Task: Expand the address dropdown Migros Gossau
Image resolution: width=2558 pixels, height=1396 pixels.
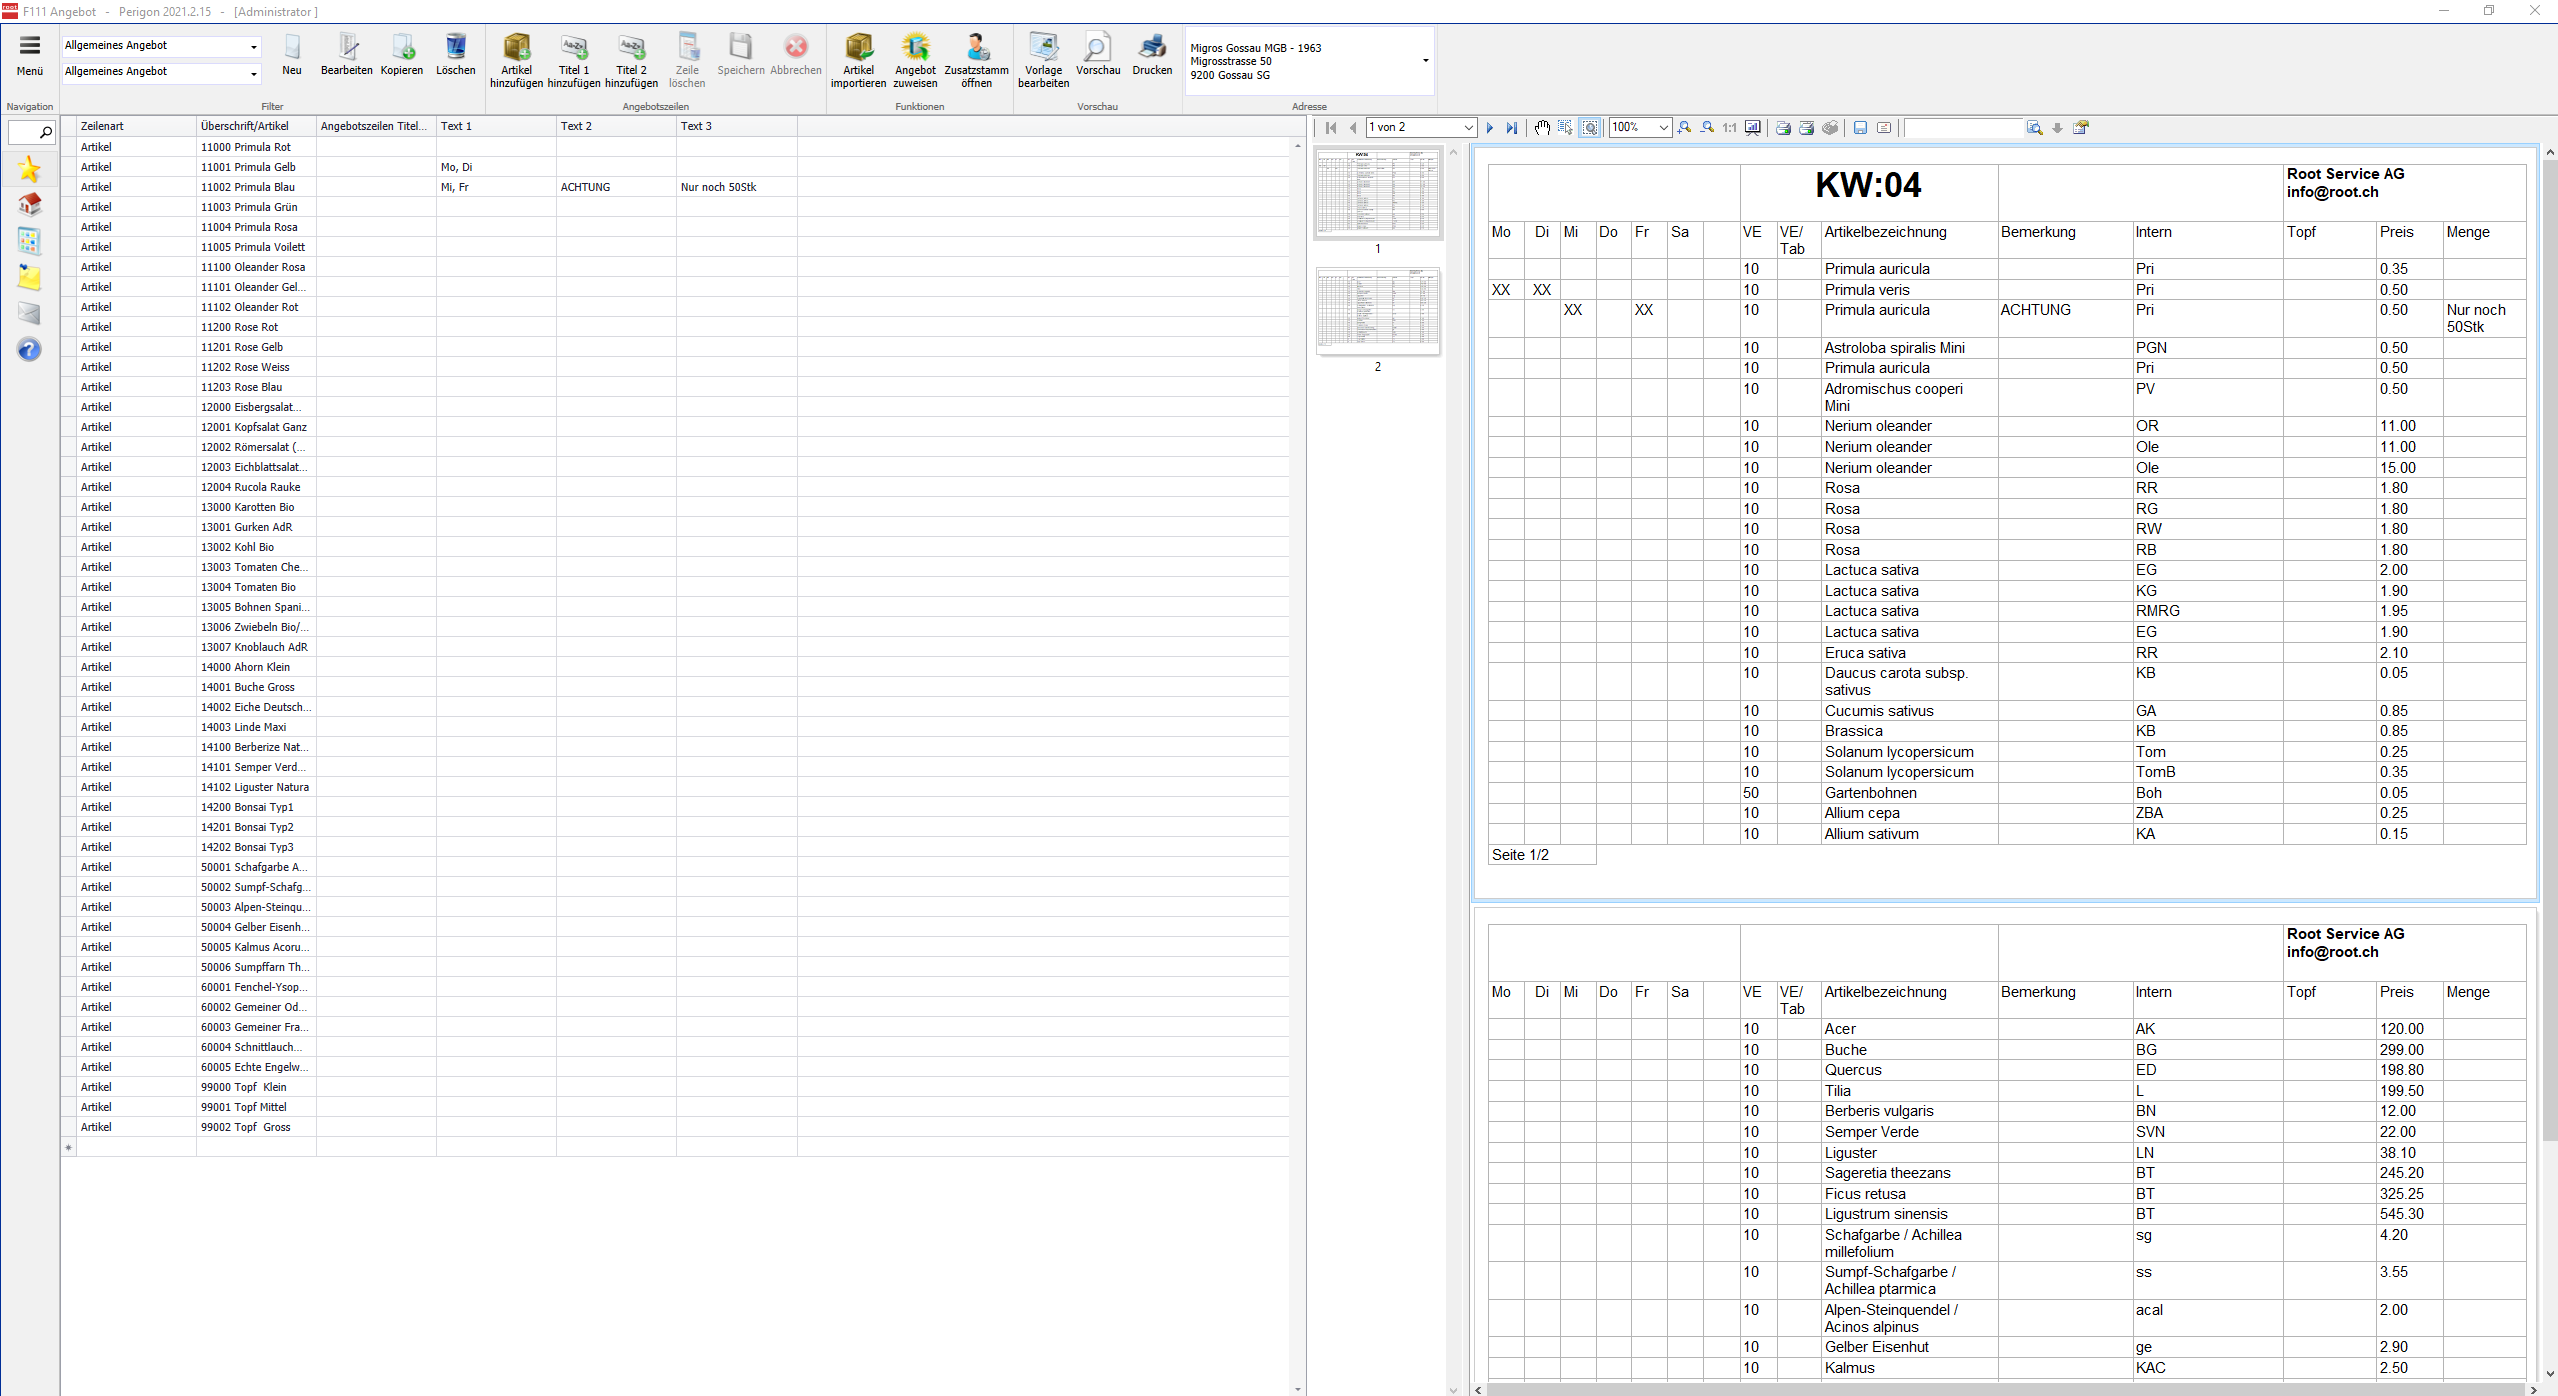Action: pos(1425,61)
